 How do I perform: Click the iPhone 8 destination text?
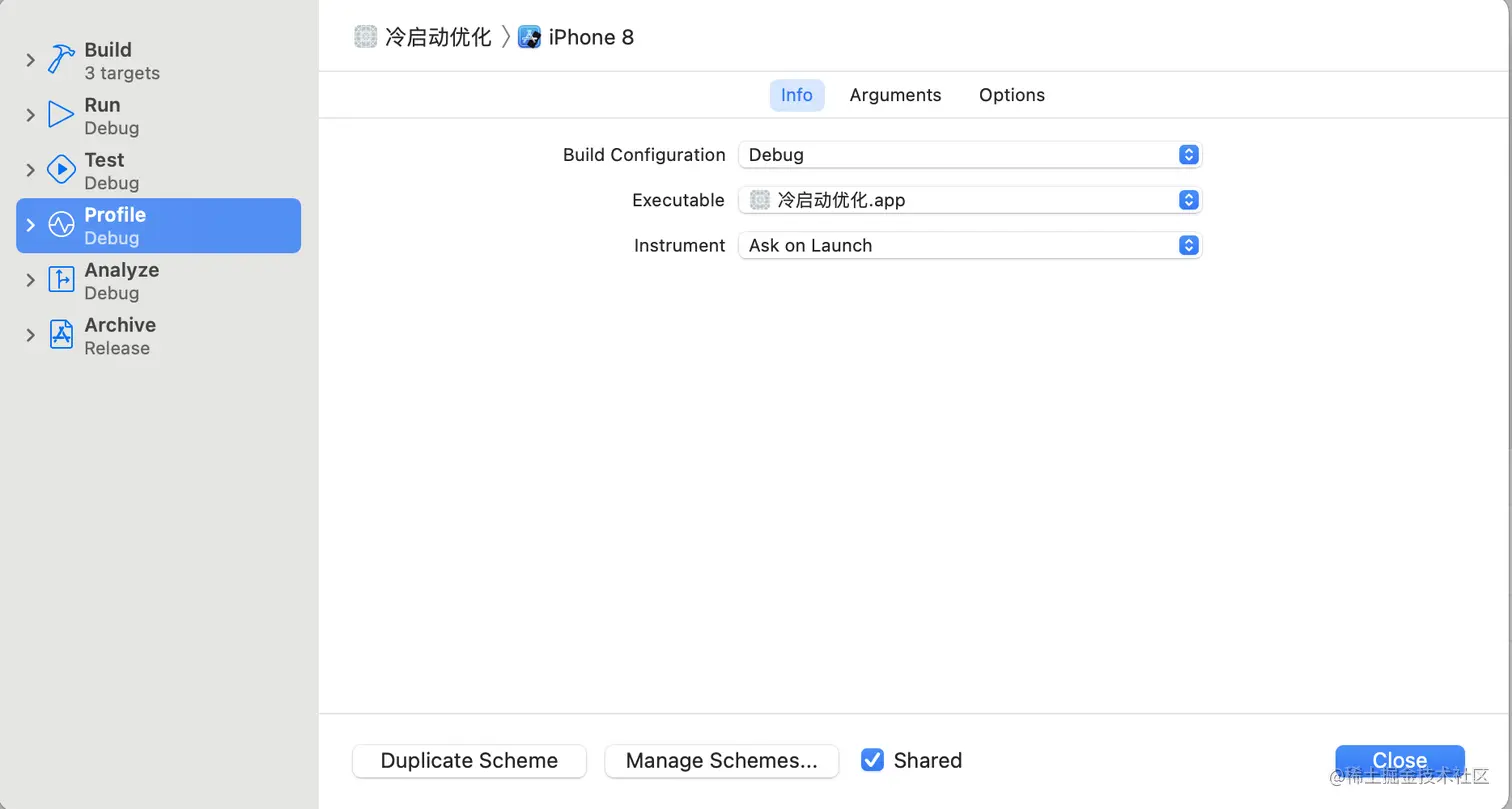(591, 37)
